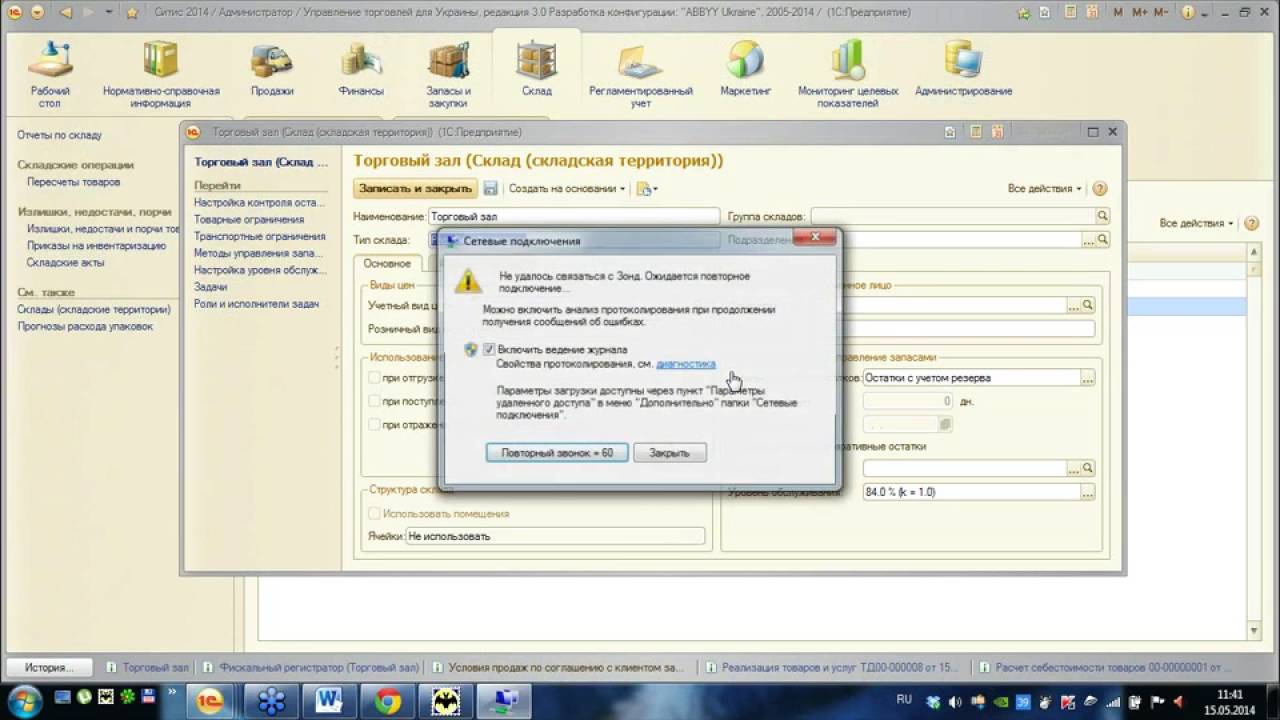Open Пересчеты товаров in sidebar
The width and height of the screenshot is (1280, 720).
(73, 182)
